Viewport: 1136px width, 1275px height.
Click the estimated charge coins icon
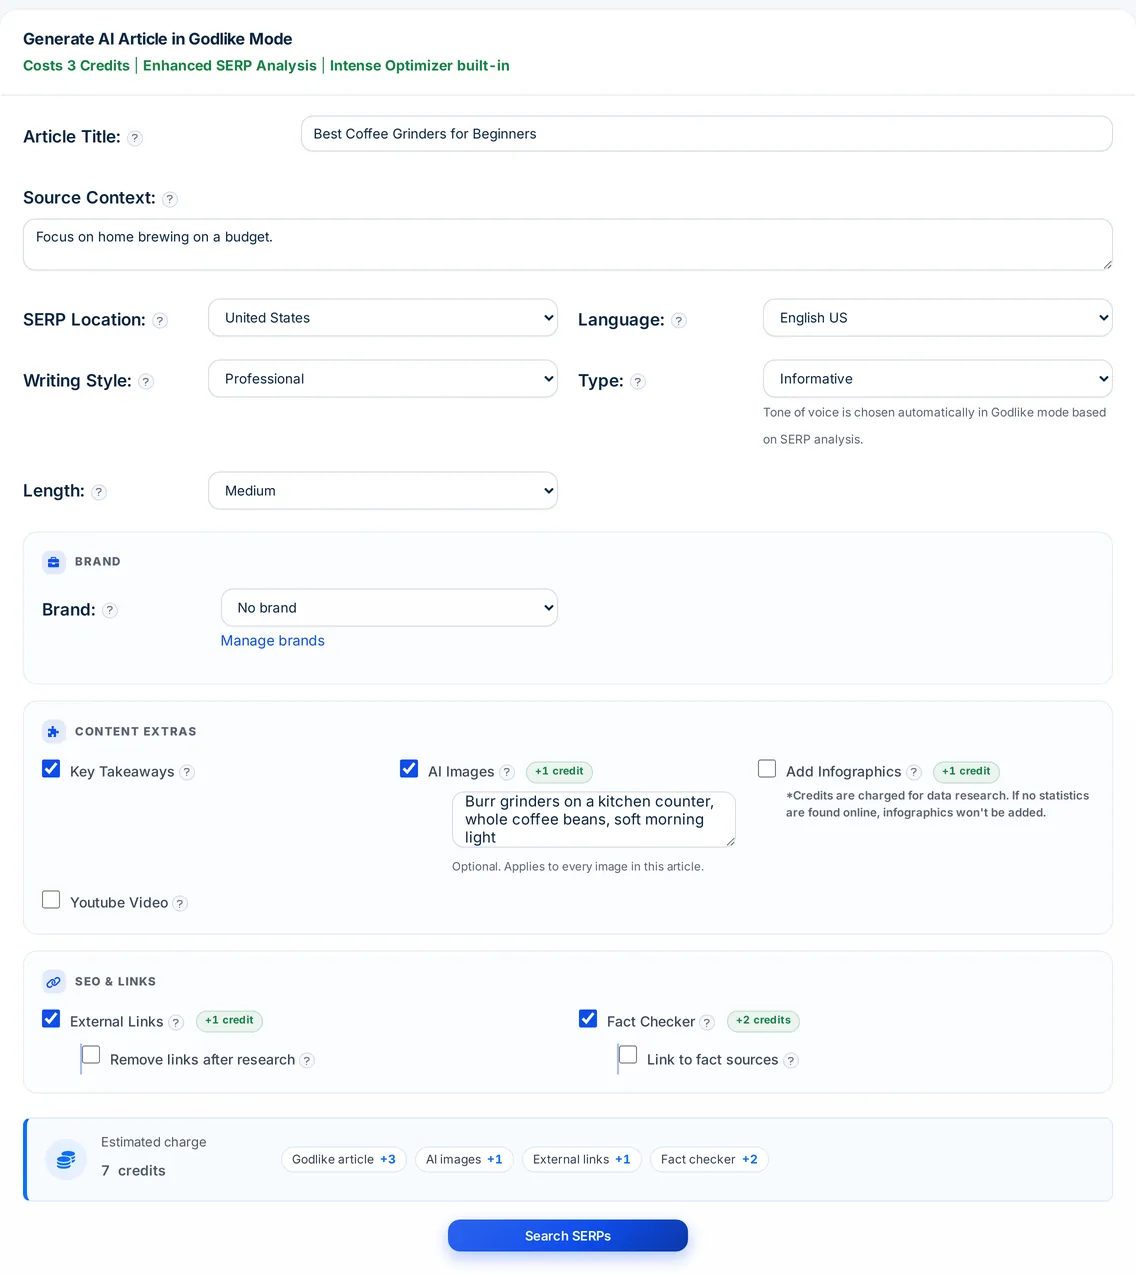pos(66,1160)
